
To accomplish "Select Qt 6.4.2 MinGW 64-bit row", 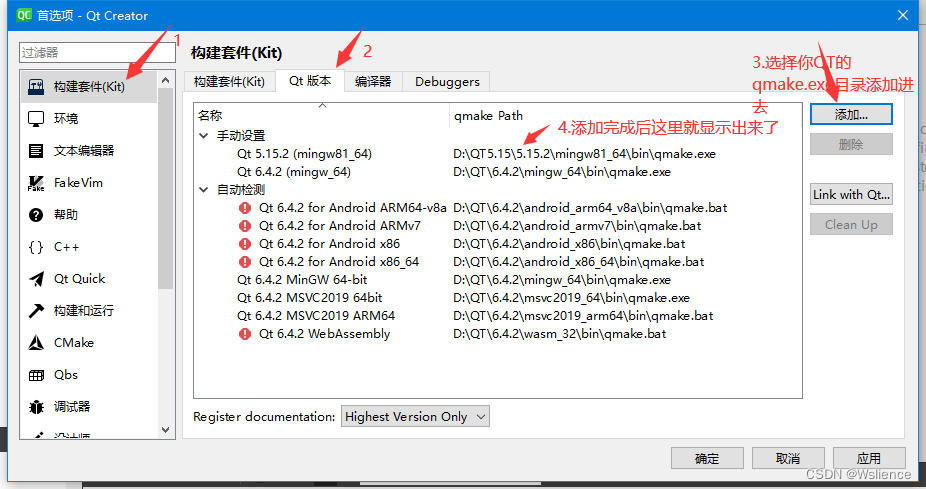I will pyautogui.click(x=497, y=280).
